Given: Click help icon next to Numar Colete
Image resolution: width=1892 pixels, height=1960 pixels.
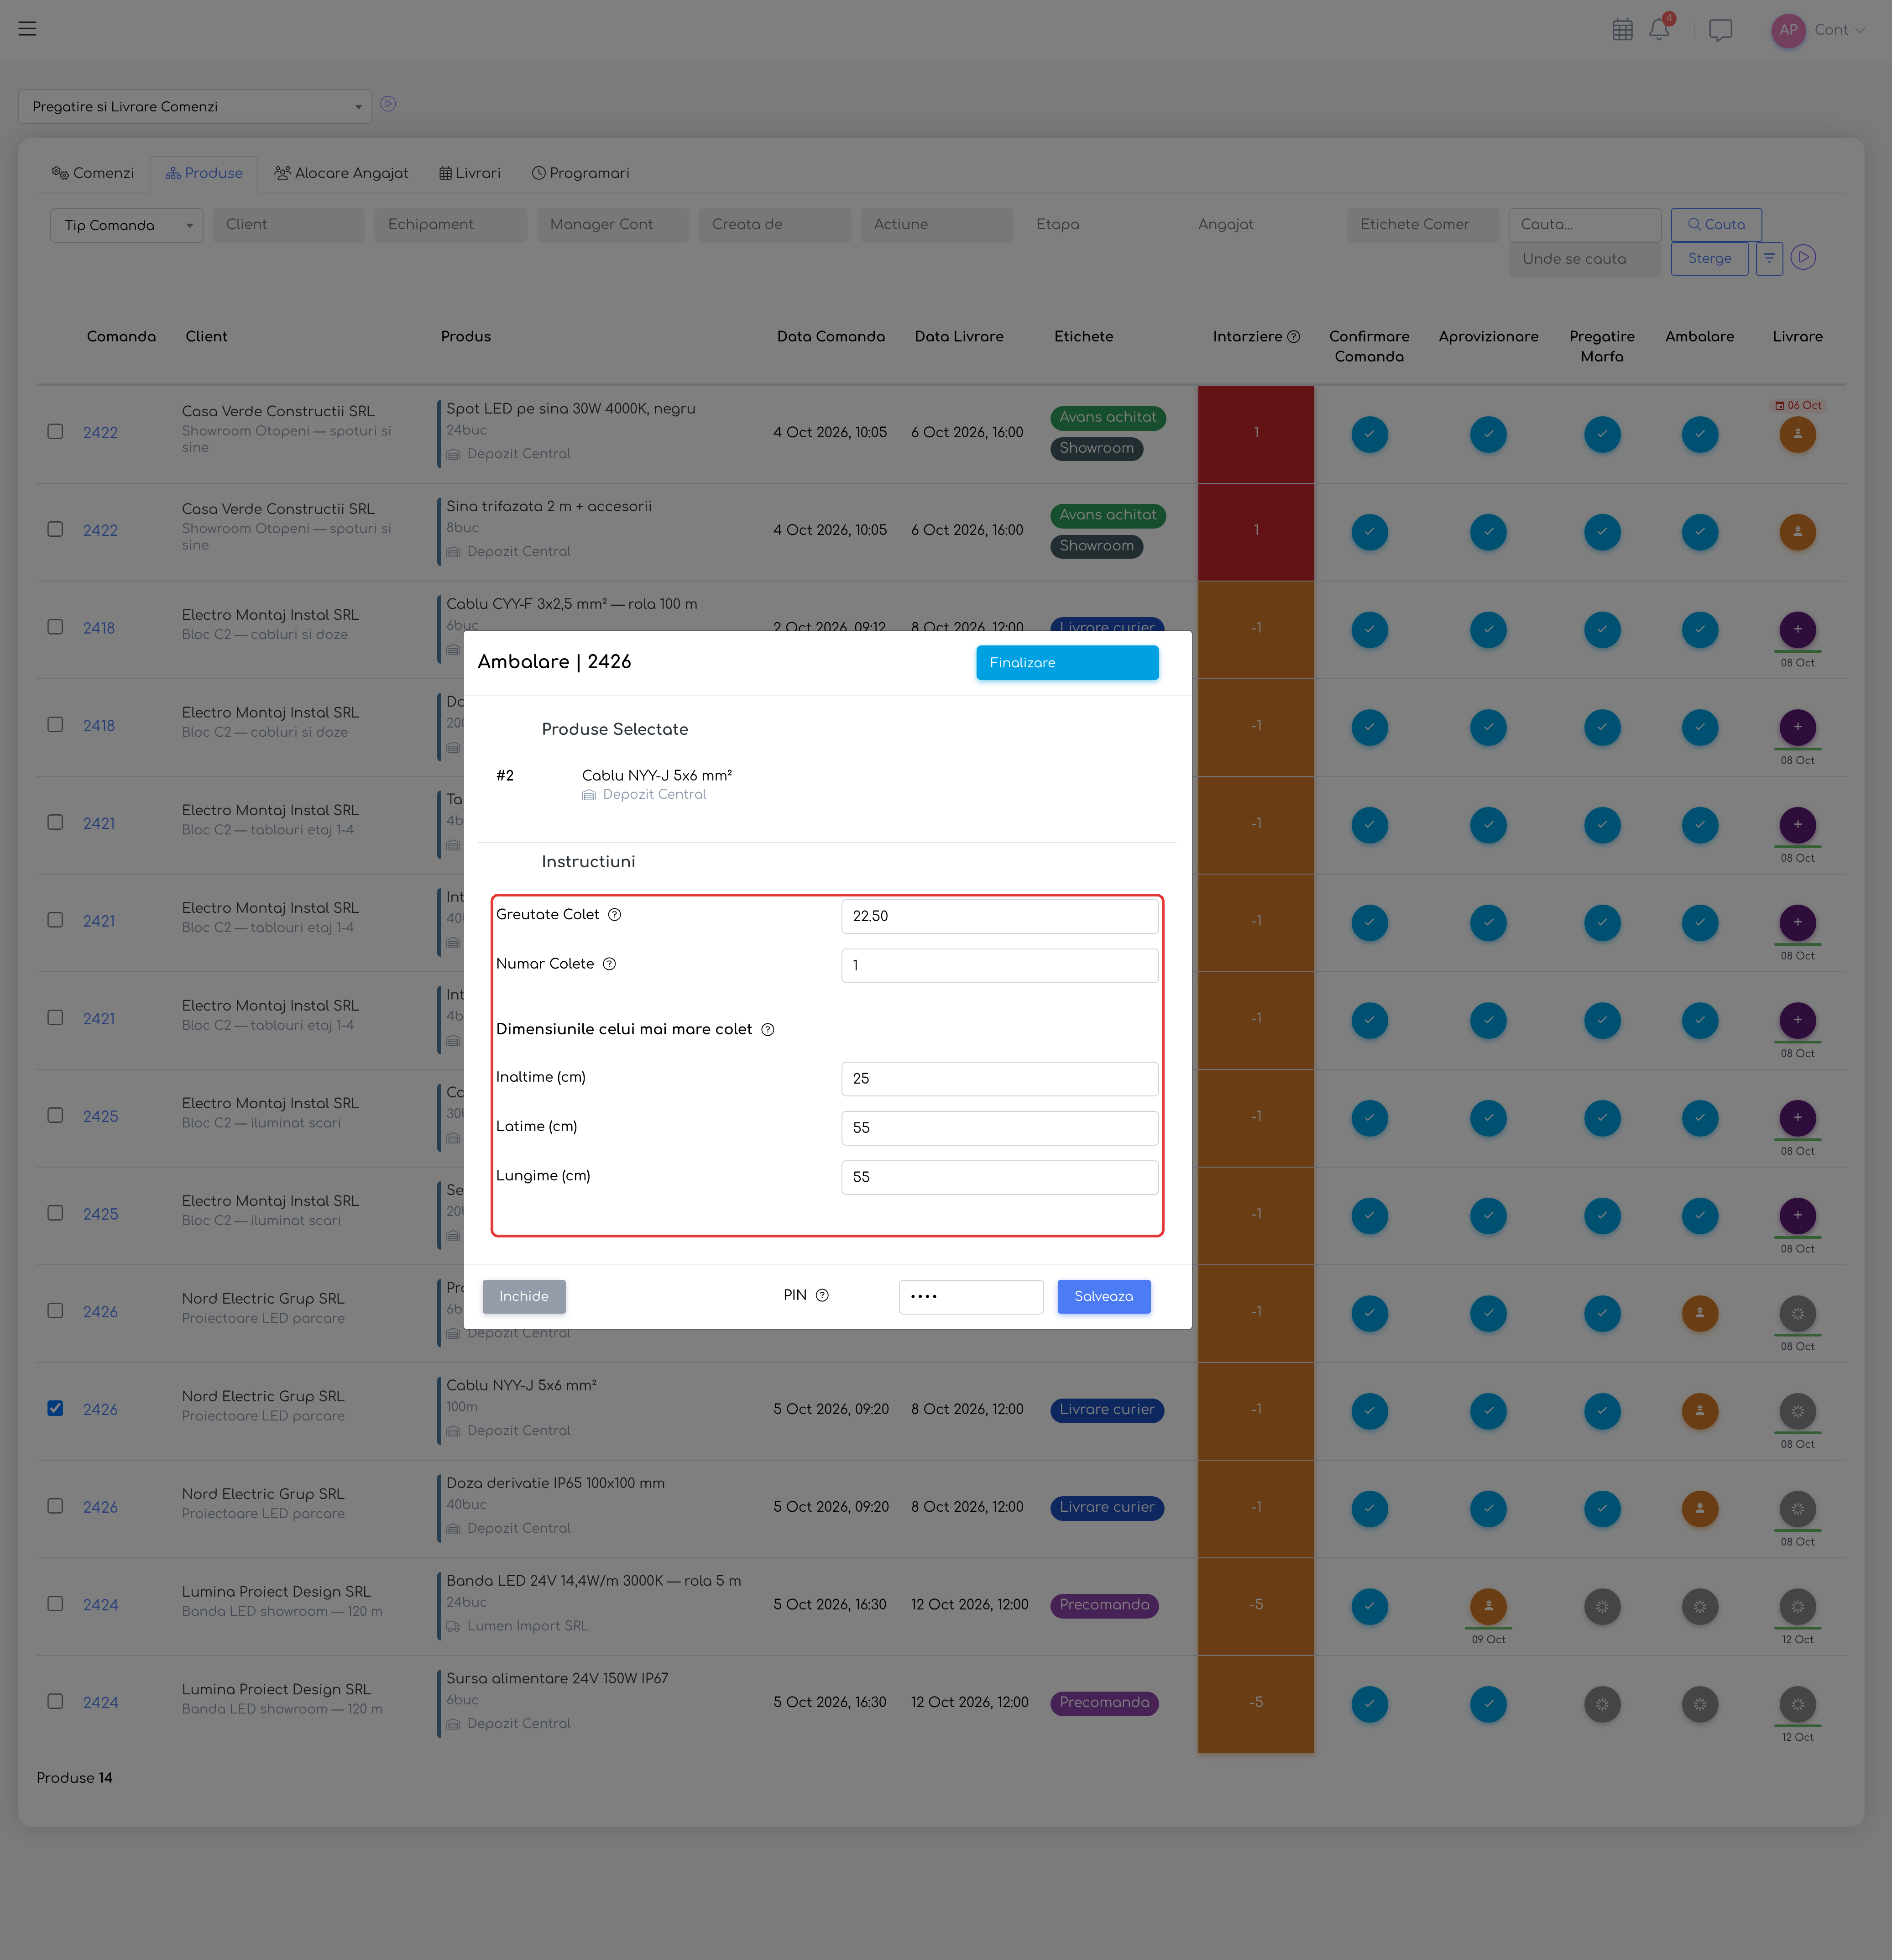Looking at the screenshot, I should tap(609, 964).
